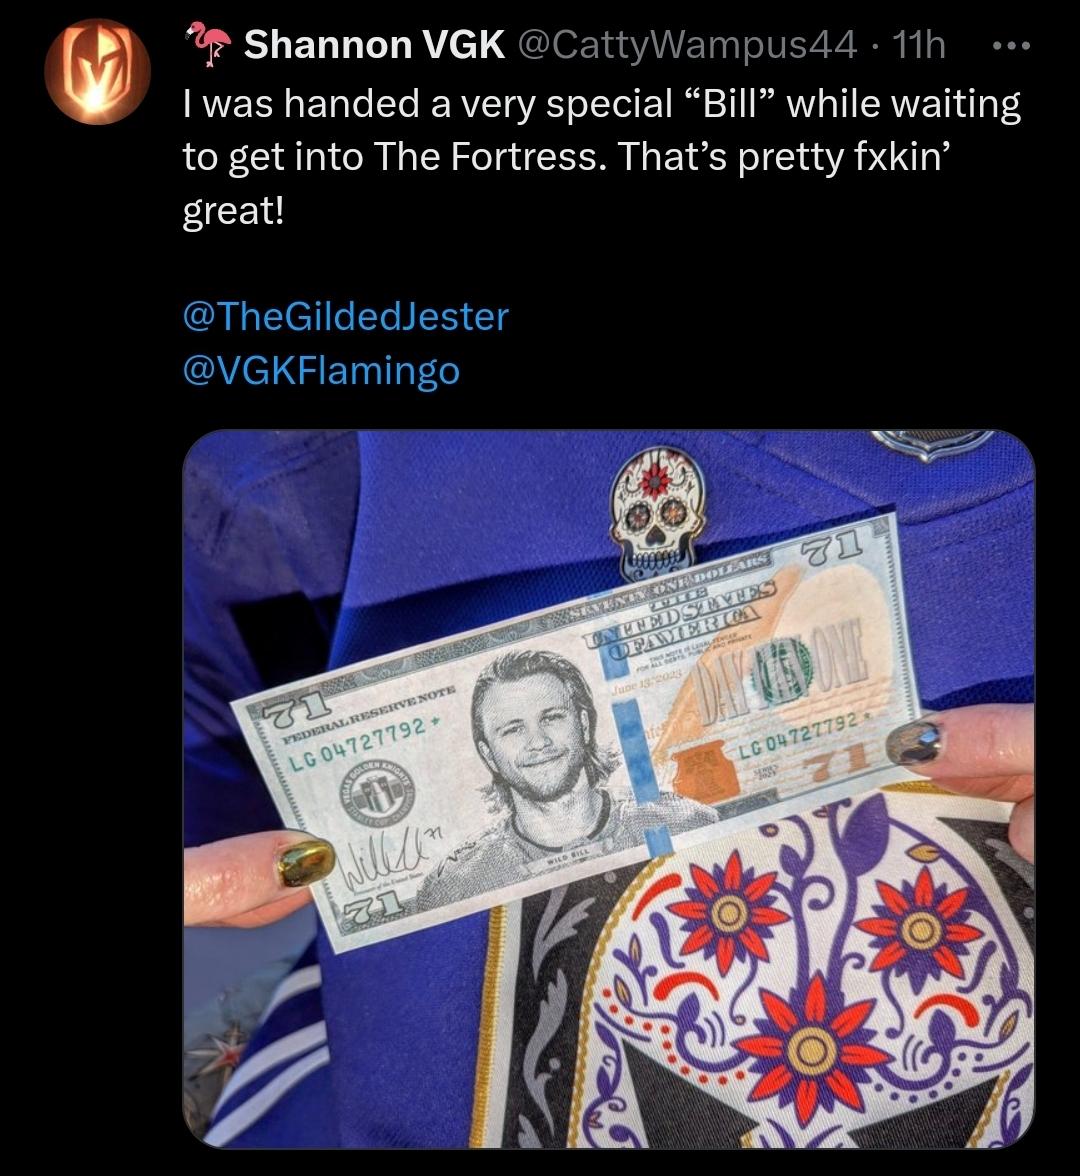The image size is (1080, 1176).
Task: Click the black-painted fingernail in photo
Action: [x=919, y=742]
